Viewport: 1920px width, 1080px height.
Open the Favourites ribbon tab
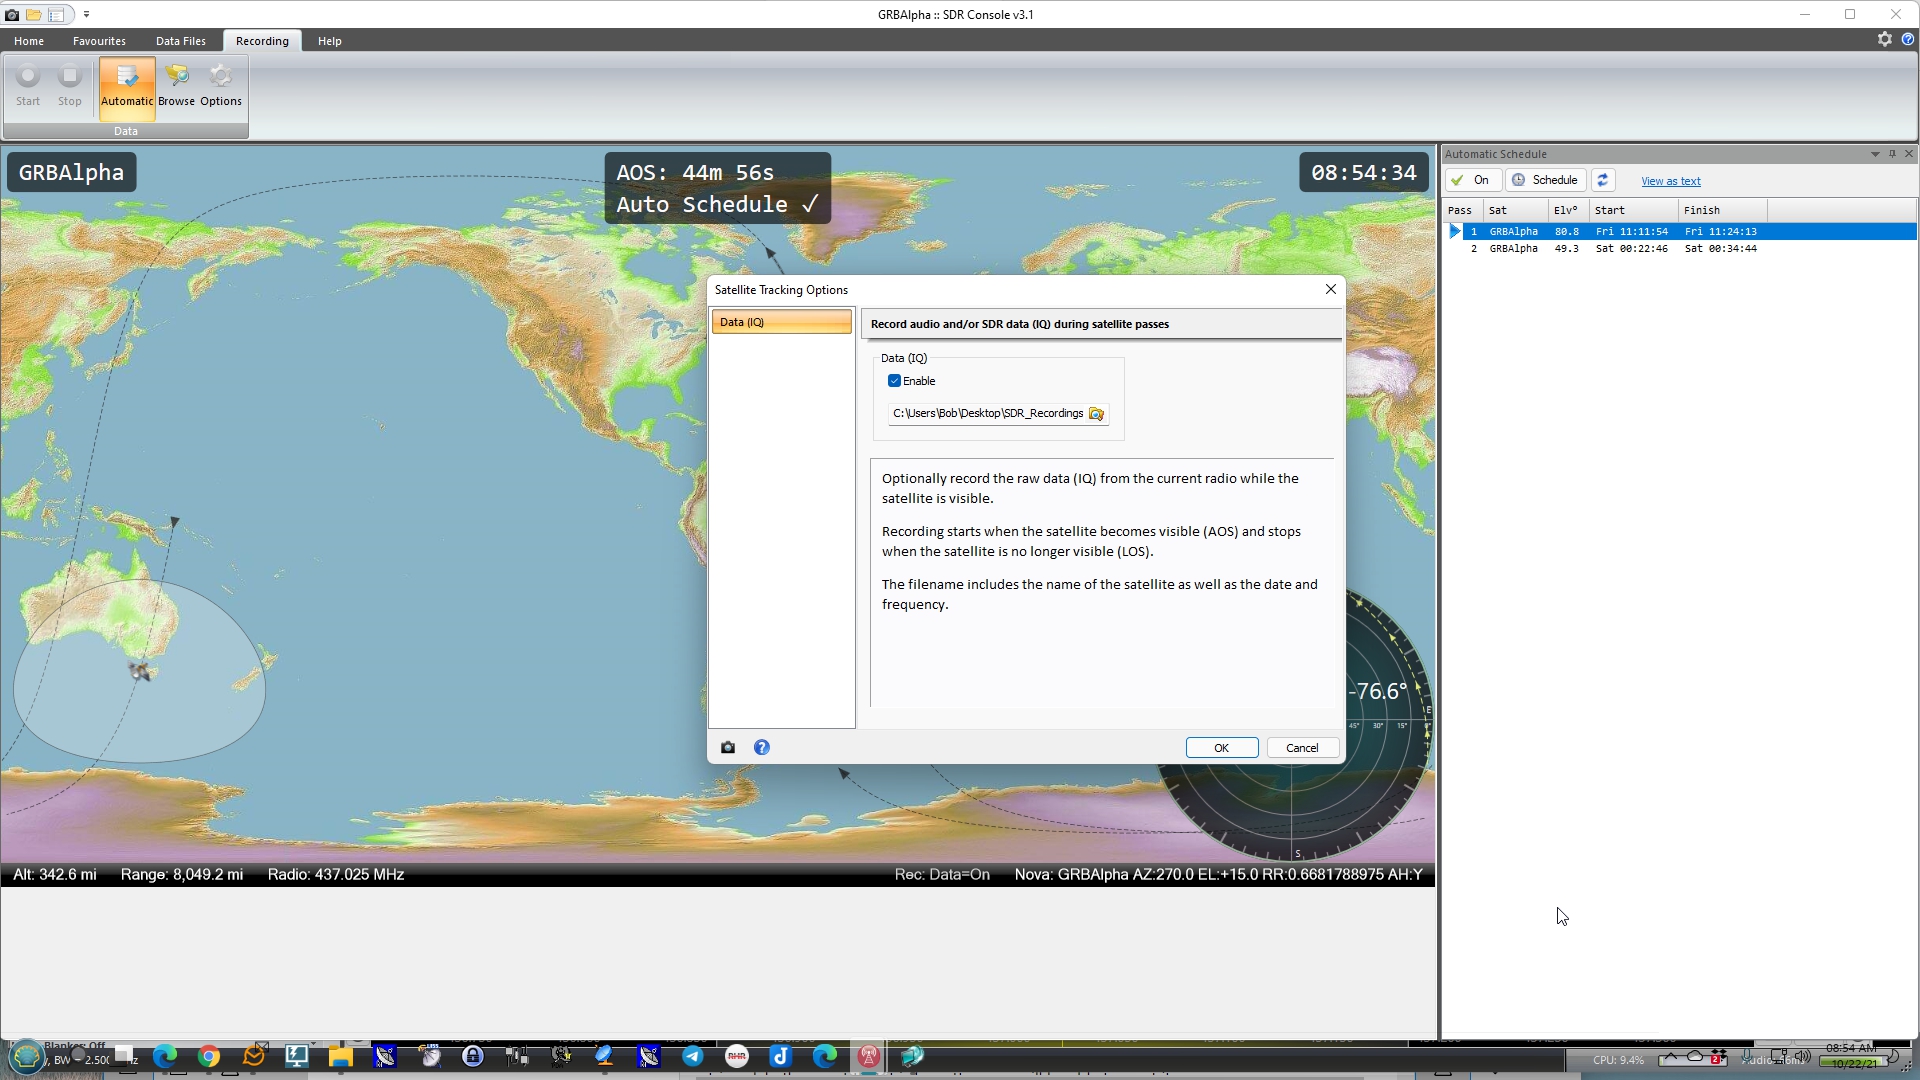[x=99, y=41]
